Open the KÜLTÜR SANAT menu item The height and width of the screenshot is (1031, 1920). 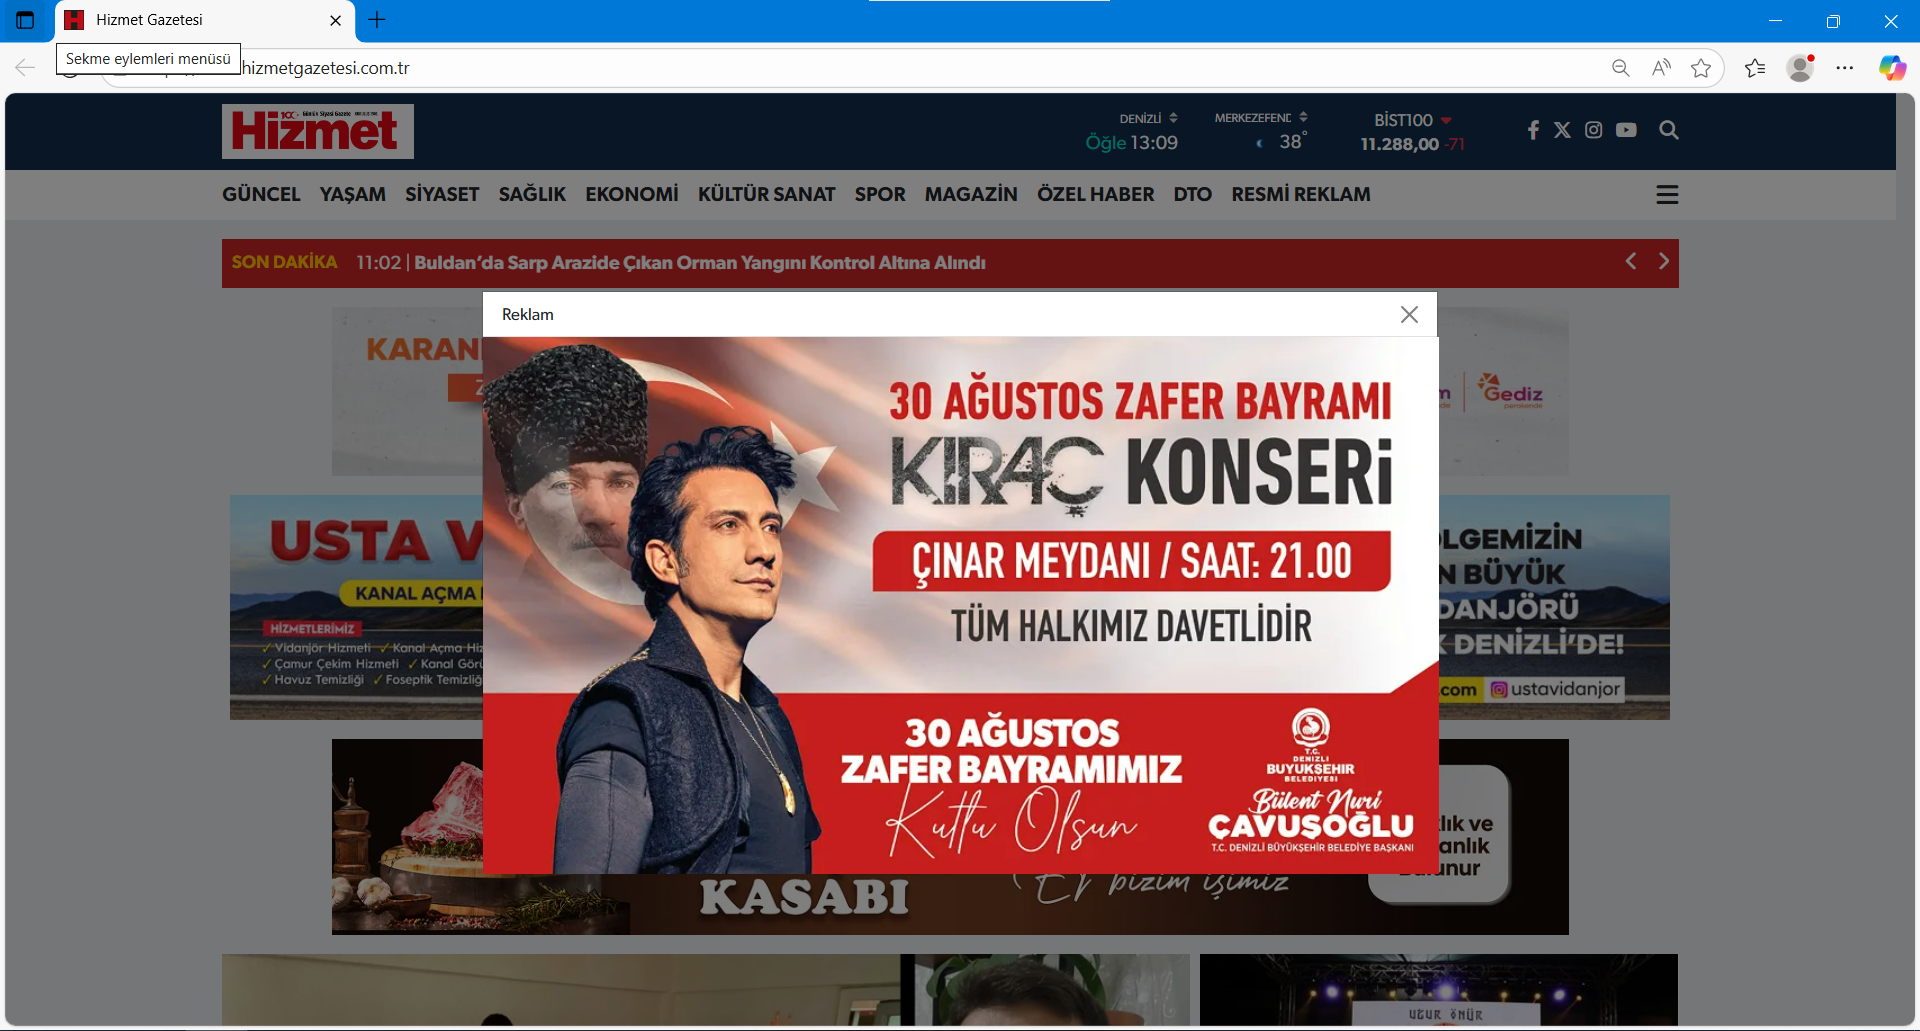click(766, 194)
